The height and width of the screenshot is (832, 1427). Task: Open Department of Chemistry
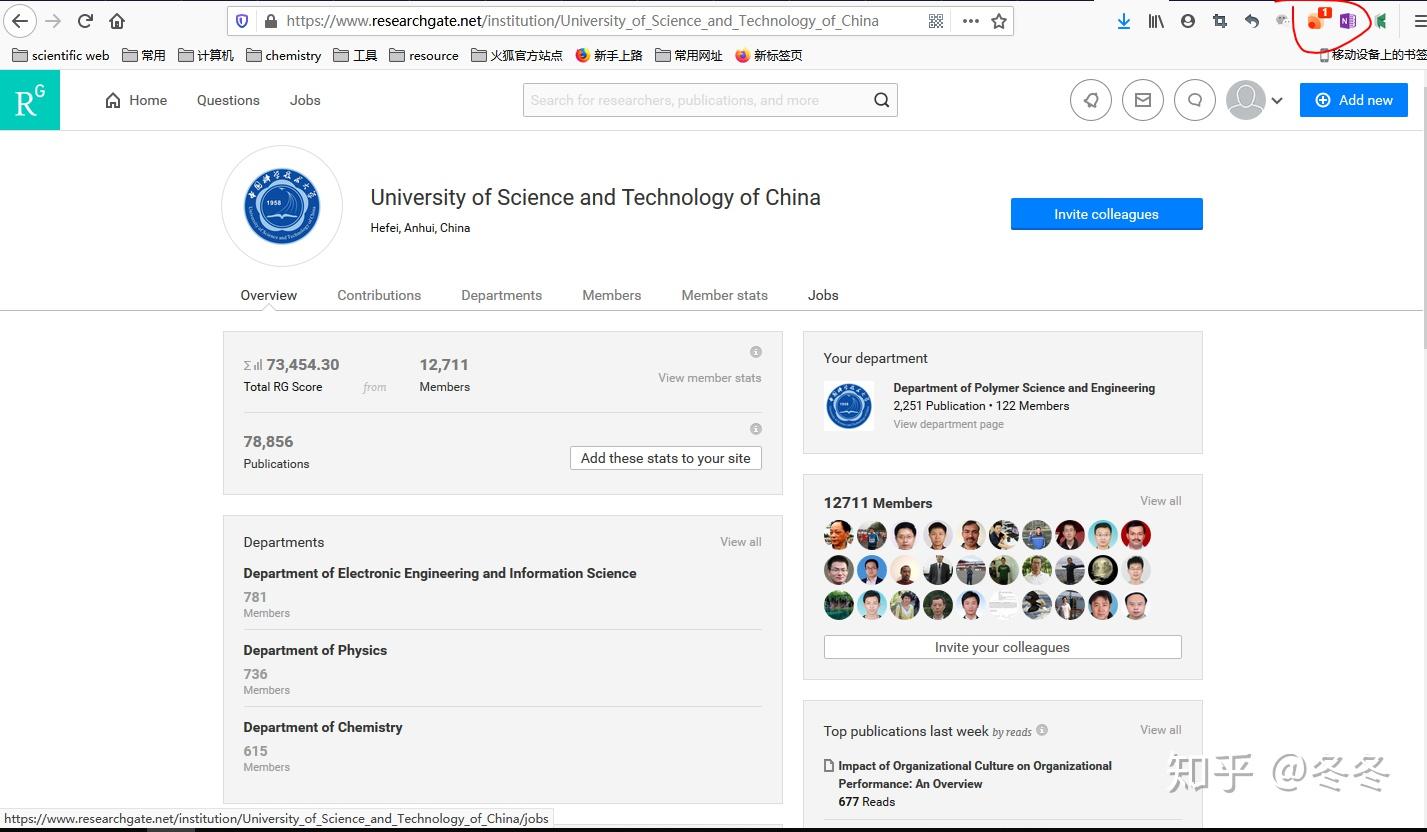pyautogui.click(x=323, y=727)
